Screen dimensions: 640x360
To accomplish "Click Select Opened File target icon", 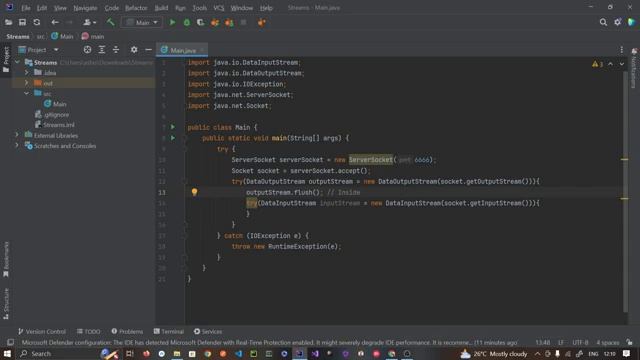I will pos(87,50).
